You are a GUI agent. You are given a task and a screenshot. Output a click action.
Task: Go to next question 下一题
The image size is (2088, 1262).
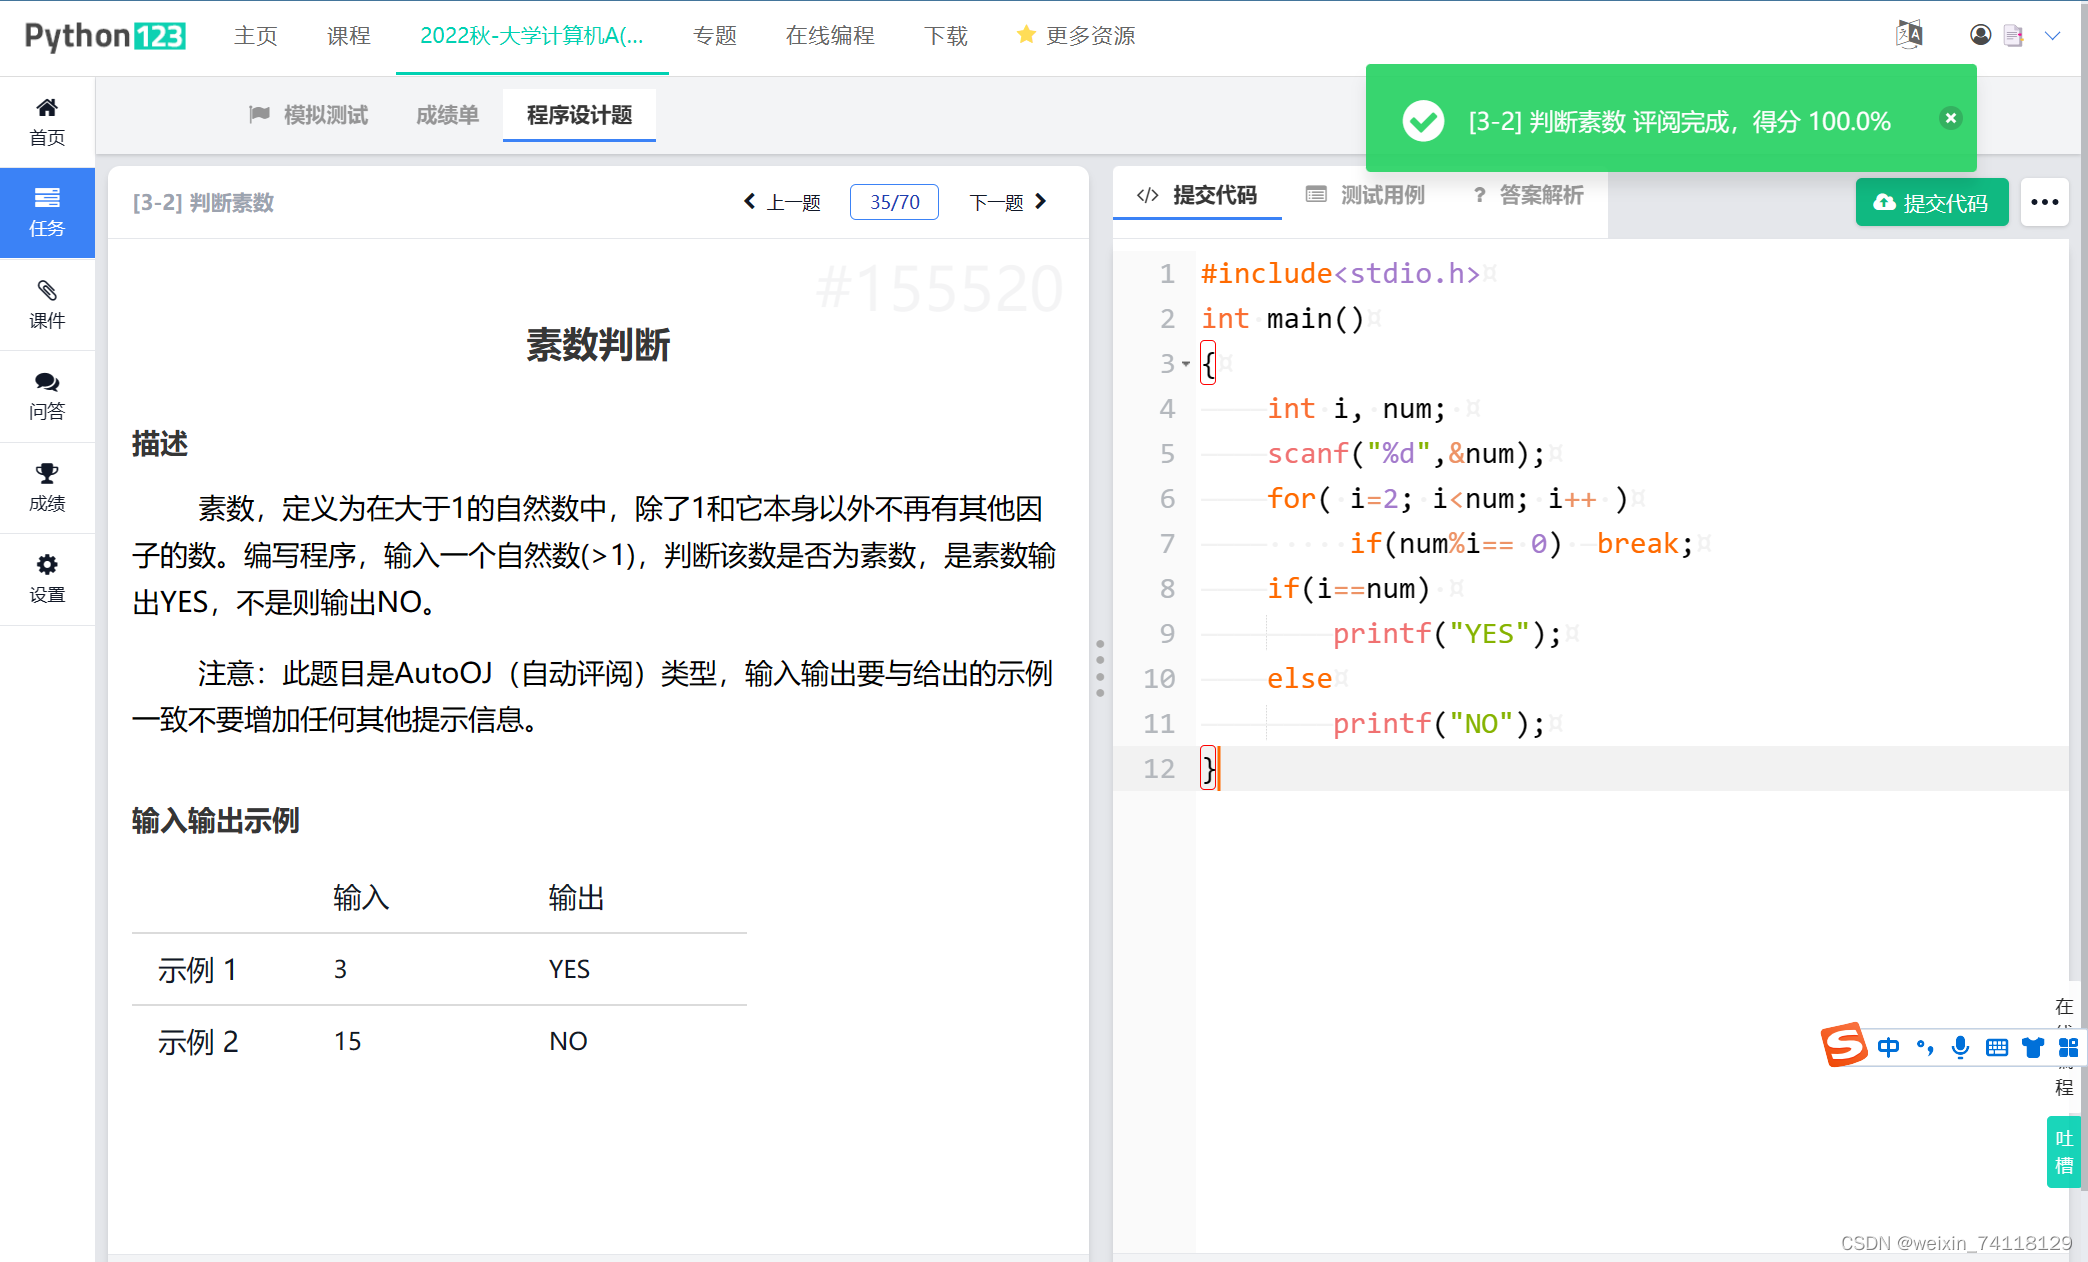click(1008, 202)
